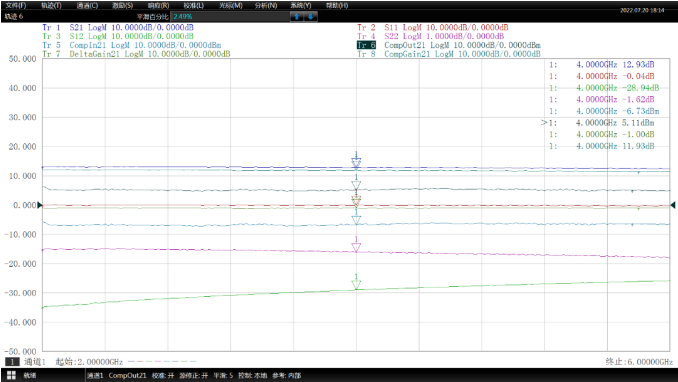Click the smoothing percentage field showing 2.49%
678x382 pixels.
230,16
